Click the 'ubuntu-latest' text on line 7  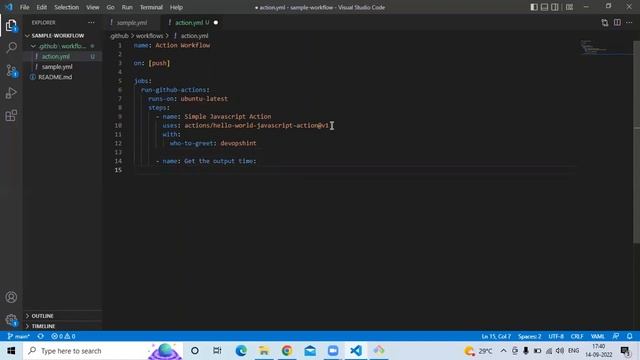[x=204, y=99]
